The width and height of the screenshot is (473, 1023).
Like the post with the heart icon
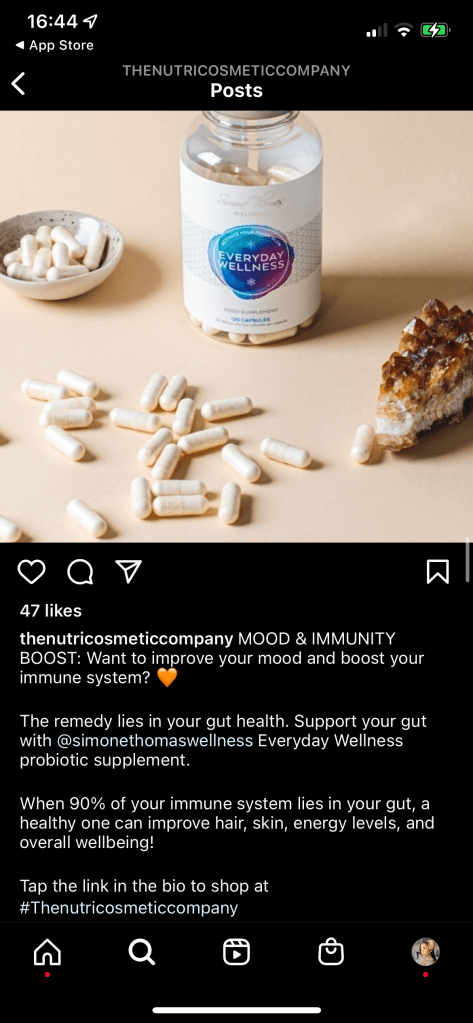(31, 572)
